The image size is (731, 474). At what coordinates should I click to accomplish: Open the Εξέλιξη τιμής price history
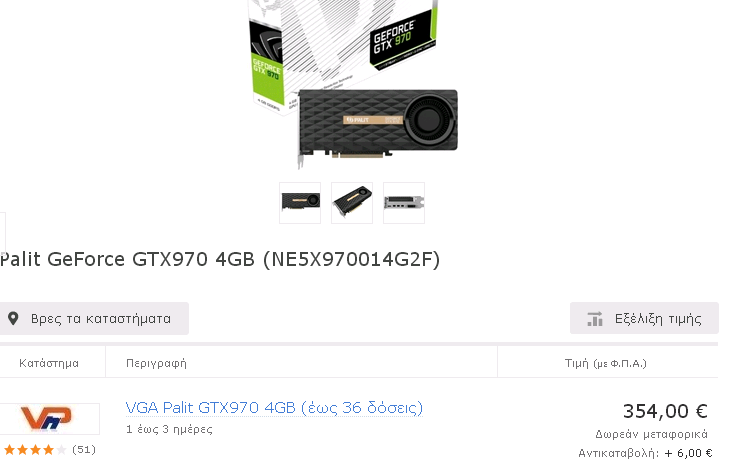pyautogui.click(x=644, y=318)
